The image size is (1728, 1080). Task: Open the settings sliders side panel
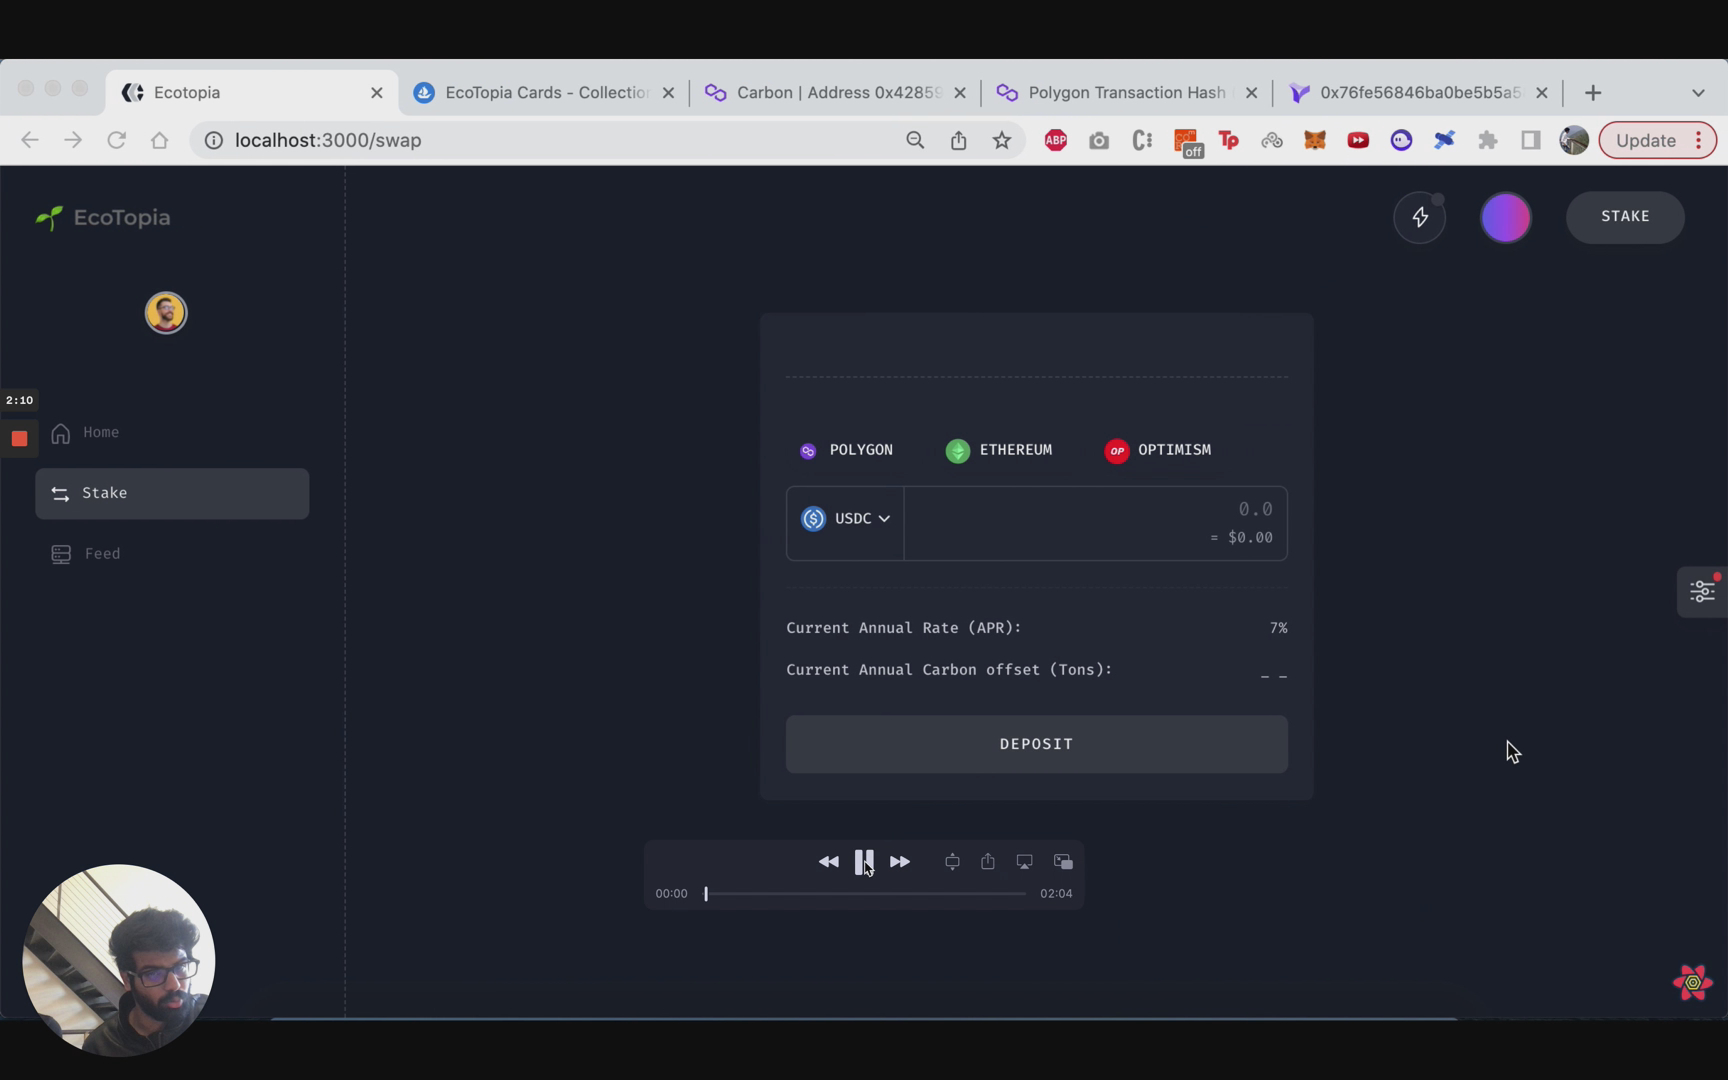point(1702,591)
